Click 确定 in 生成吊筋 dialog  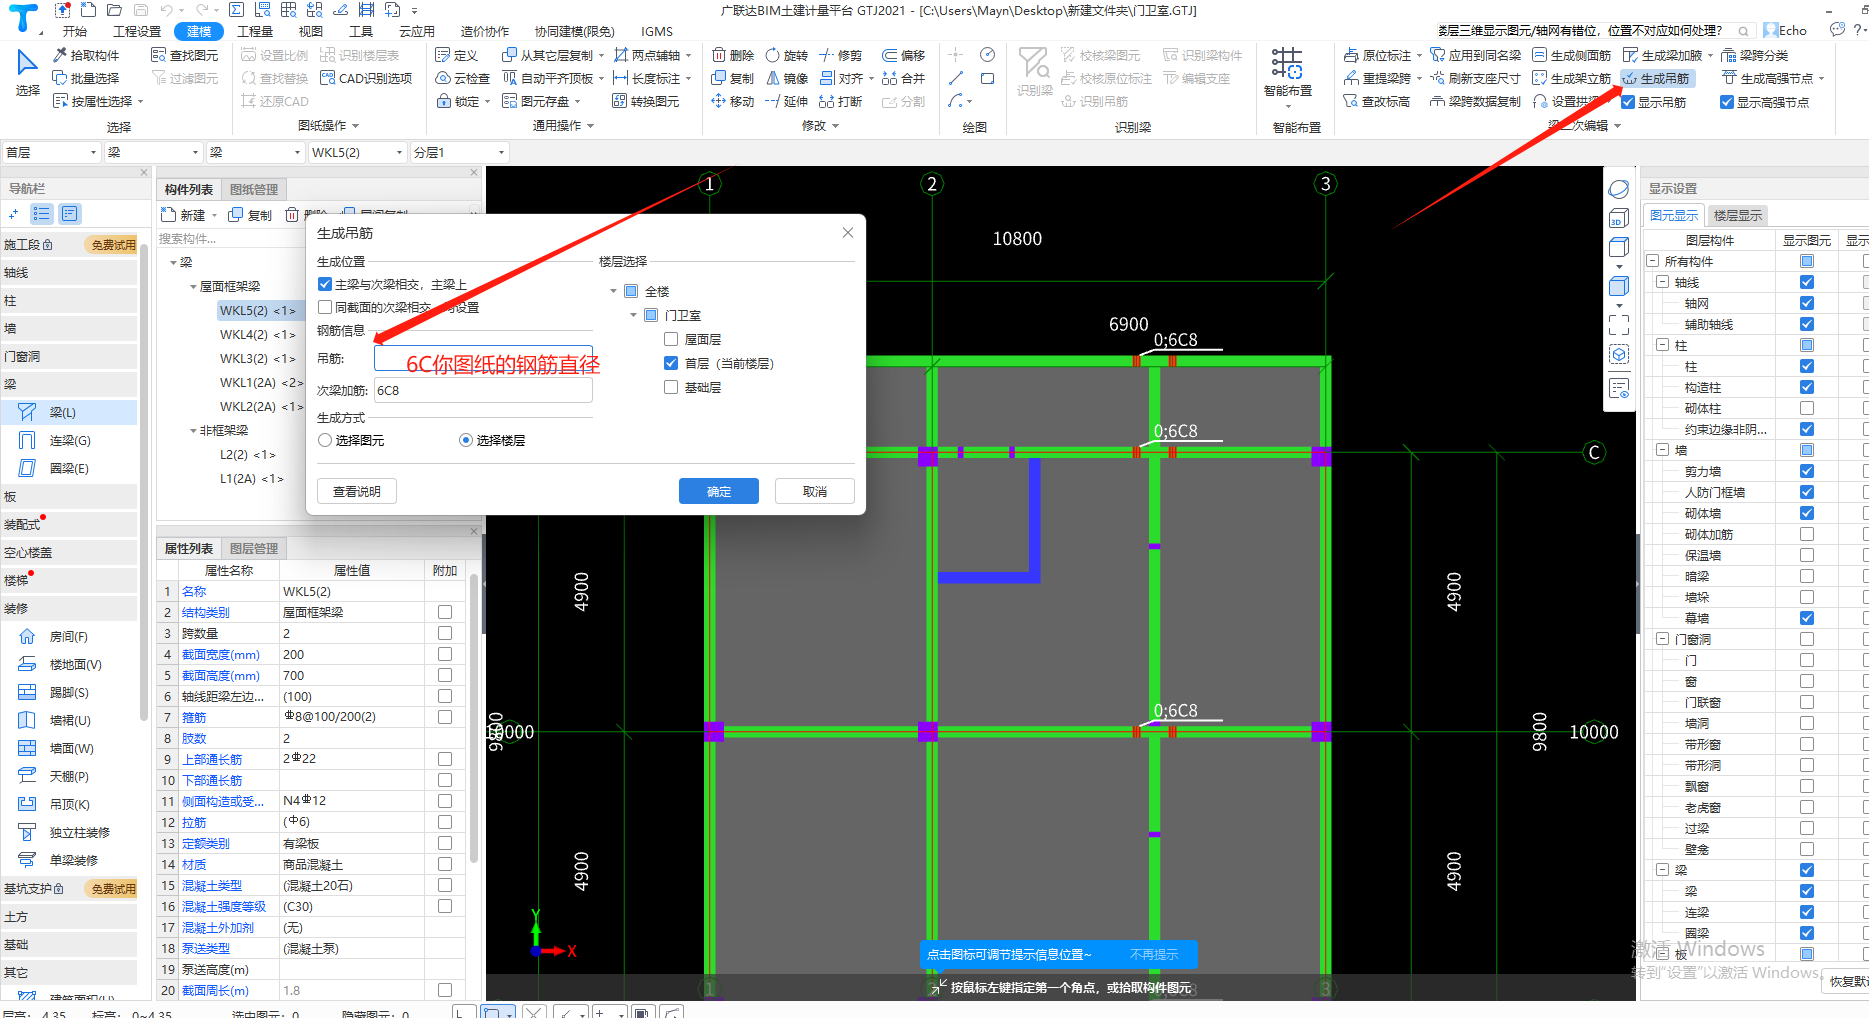(x=719, y=491)
